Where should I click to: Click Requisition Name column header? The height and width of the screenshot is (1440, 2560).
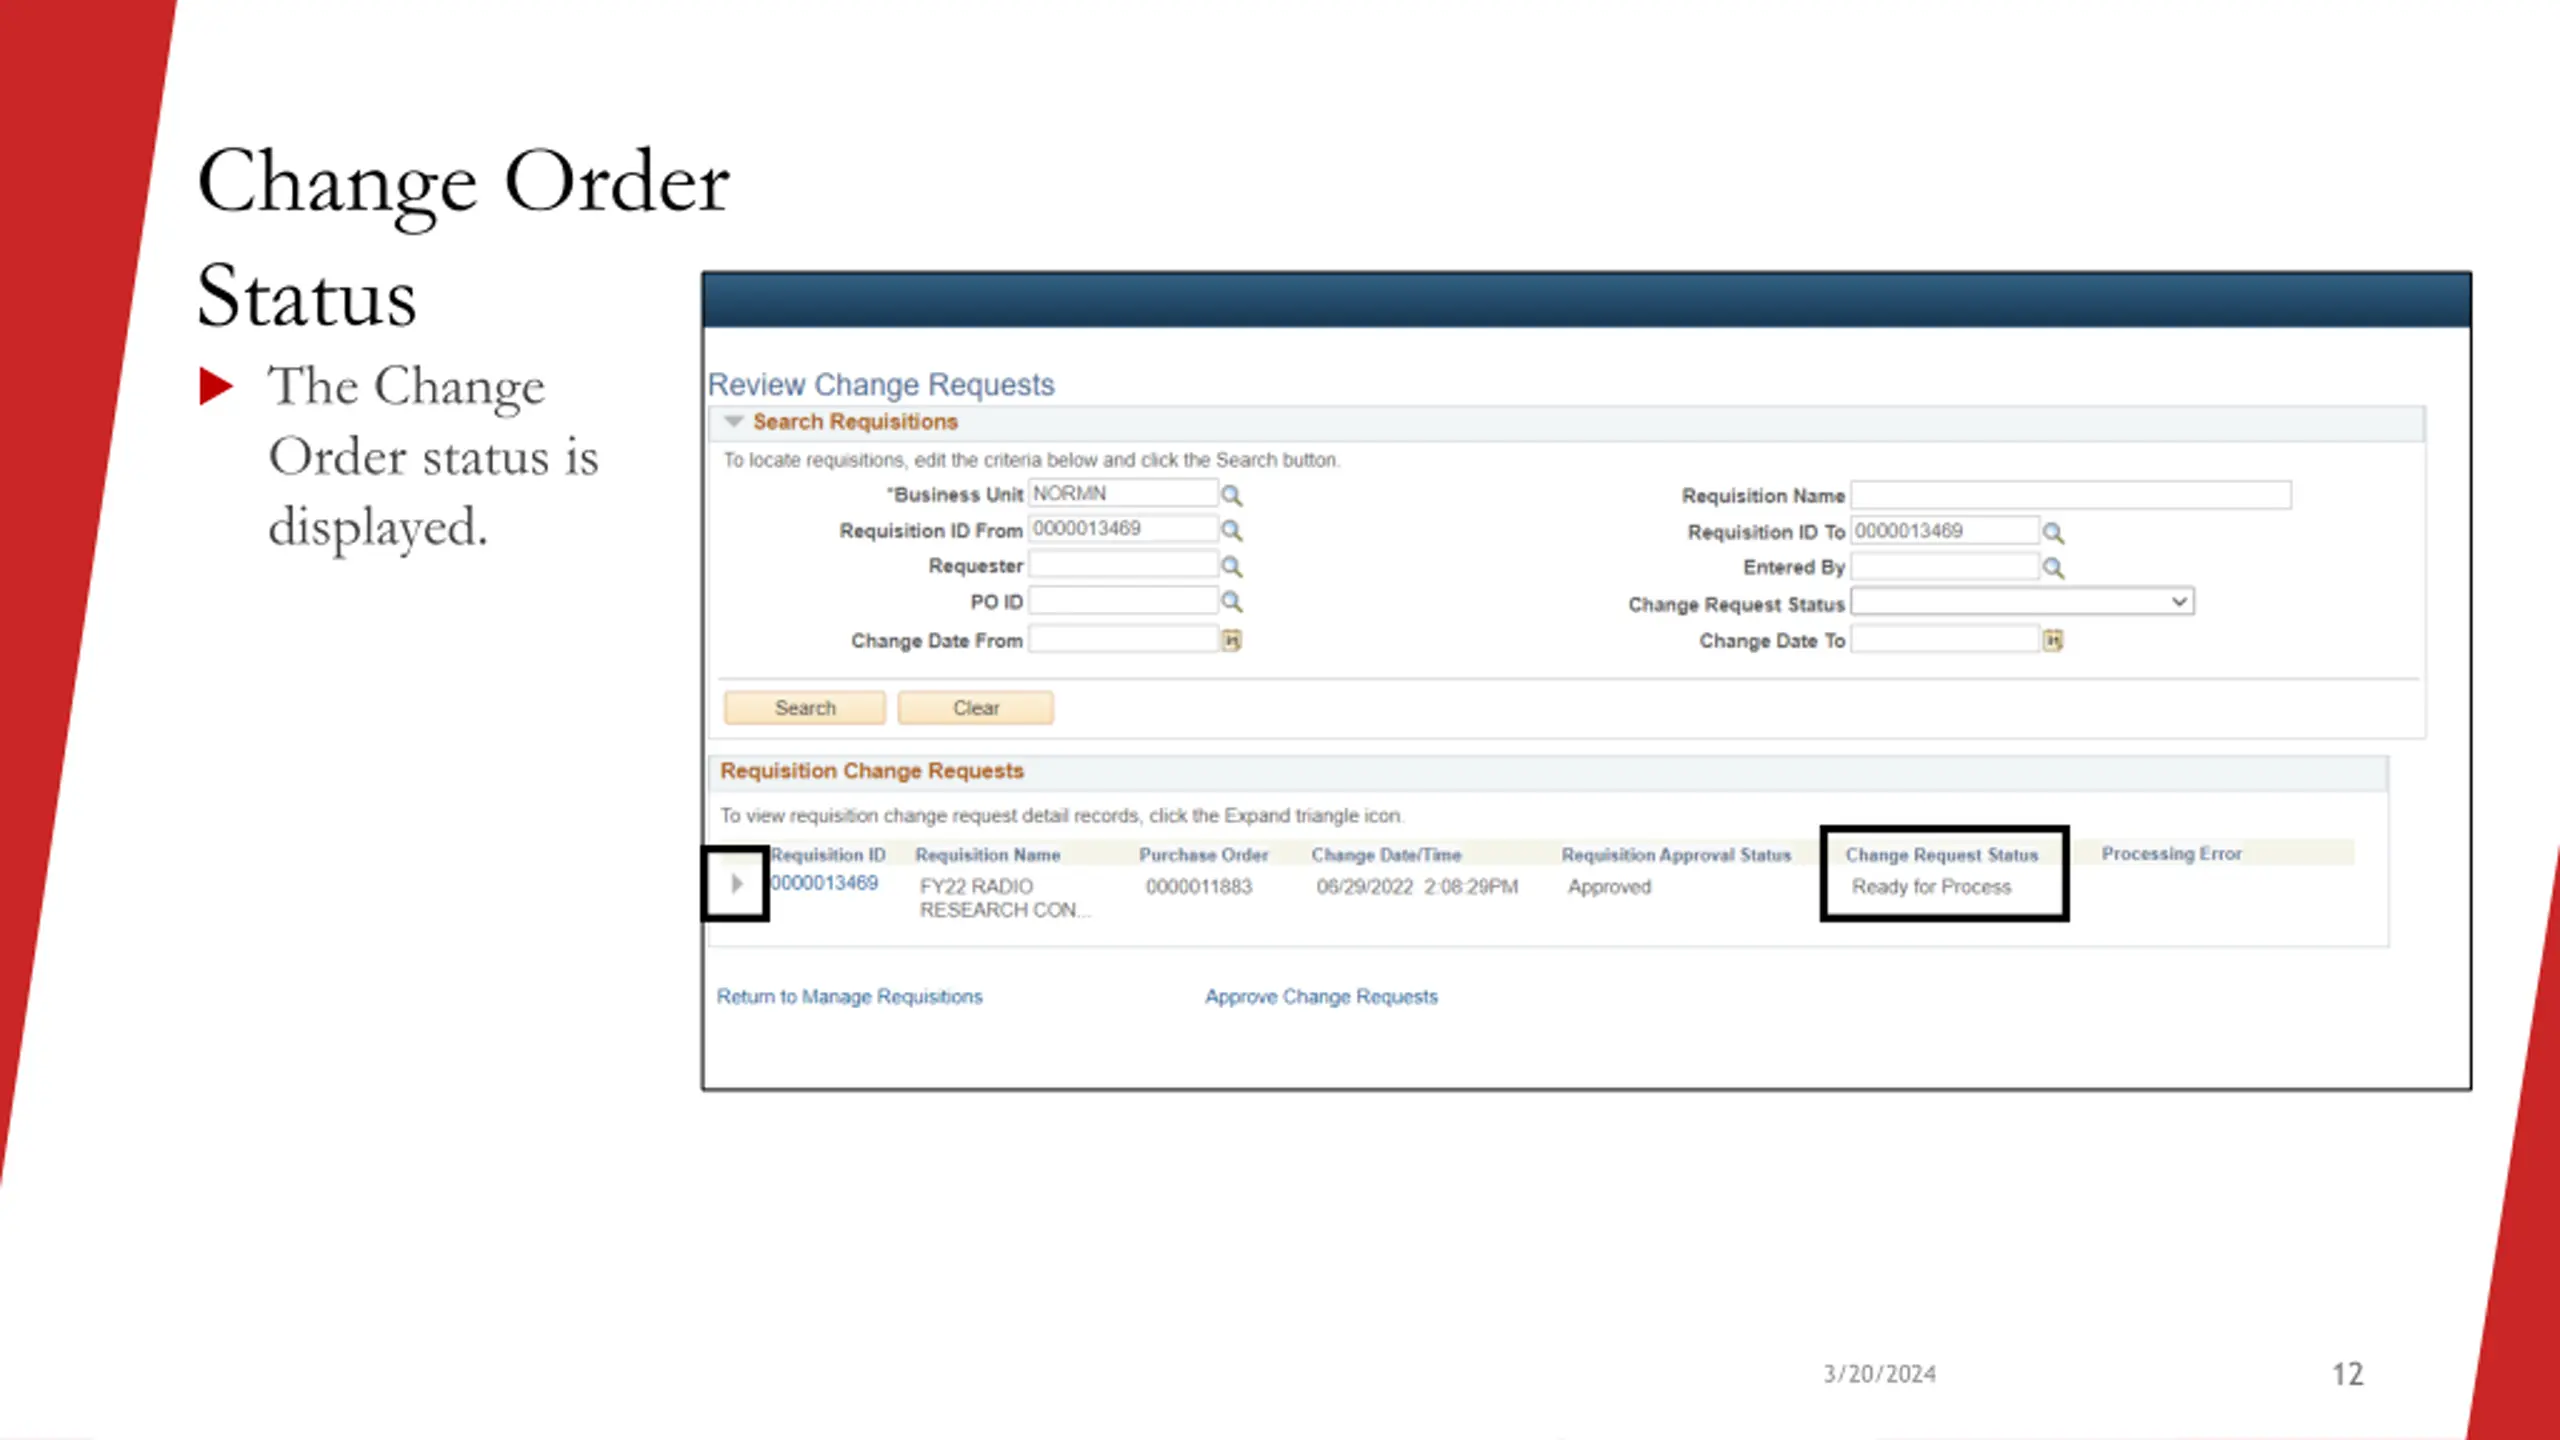(988, 855)
